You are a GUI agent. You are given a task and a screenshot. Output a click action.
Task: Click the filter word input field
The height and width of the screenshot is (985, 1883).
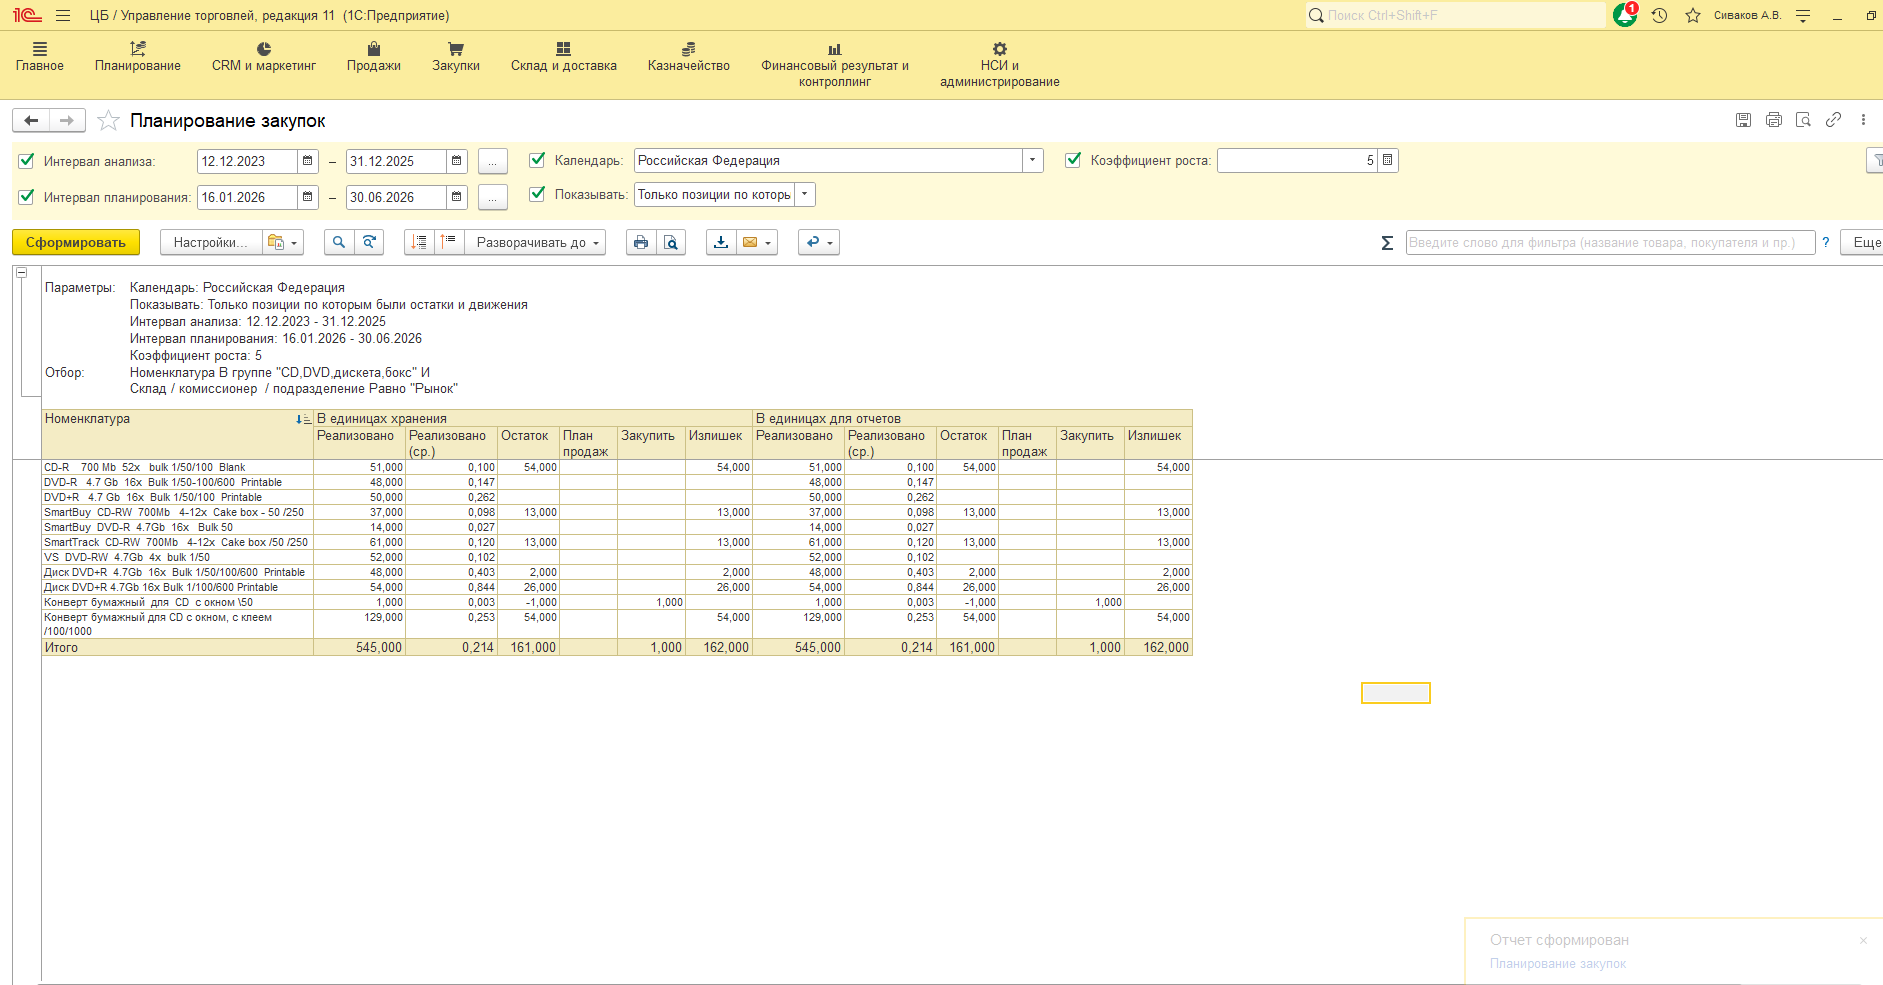coord(1609,243)
